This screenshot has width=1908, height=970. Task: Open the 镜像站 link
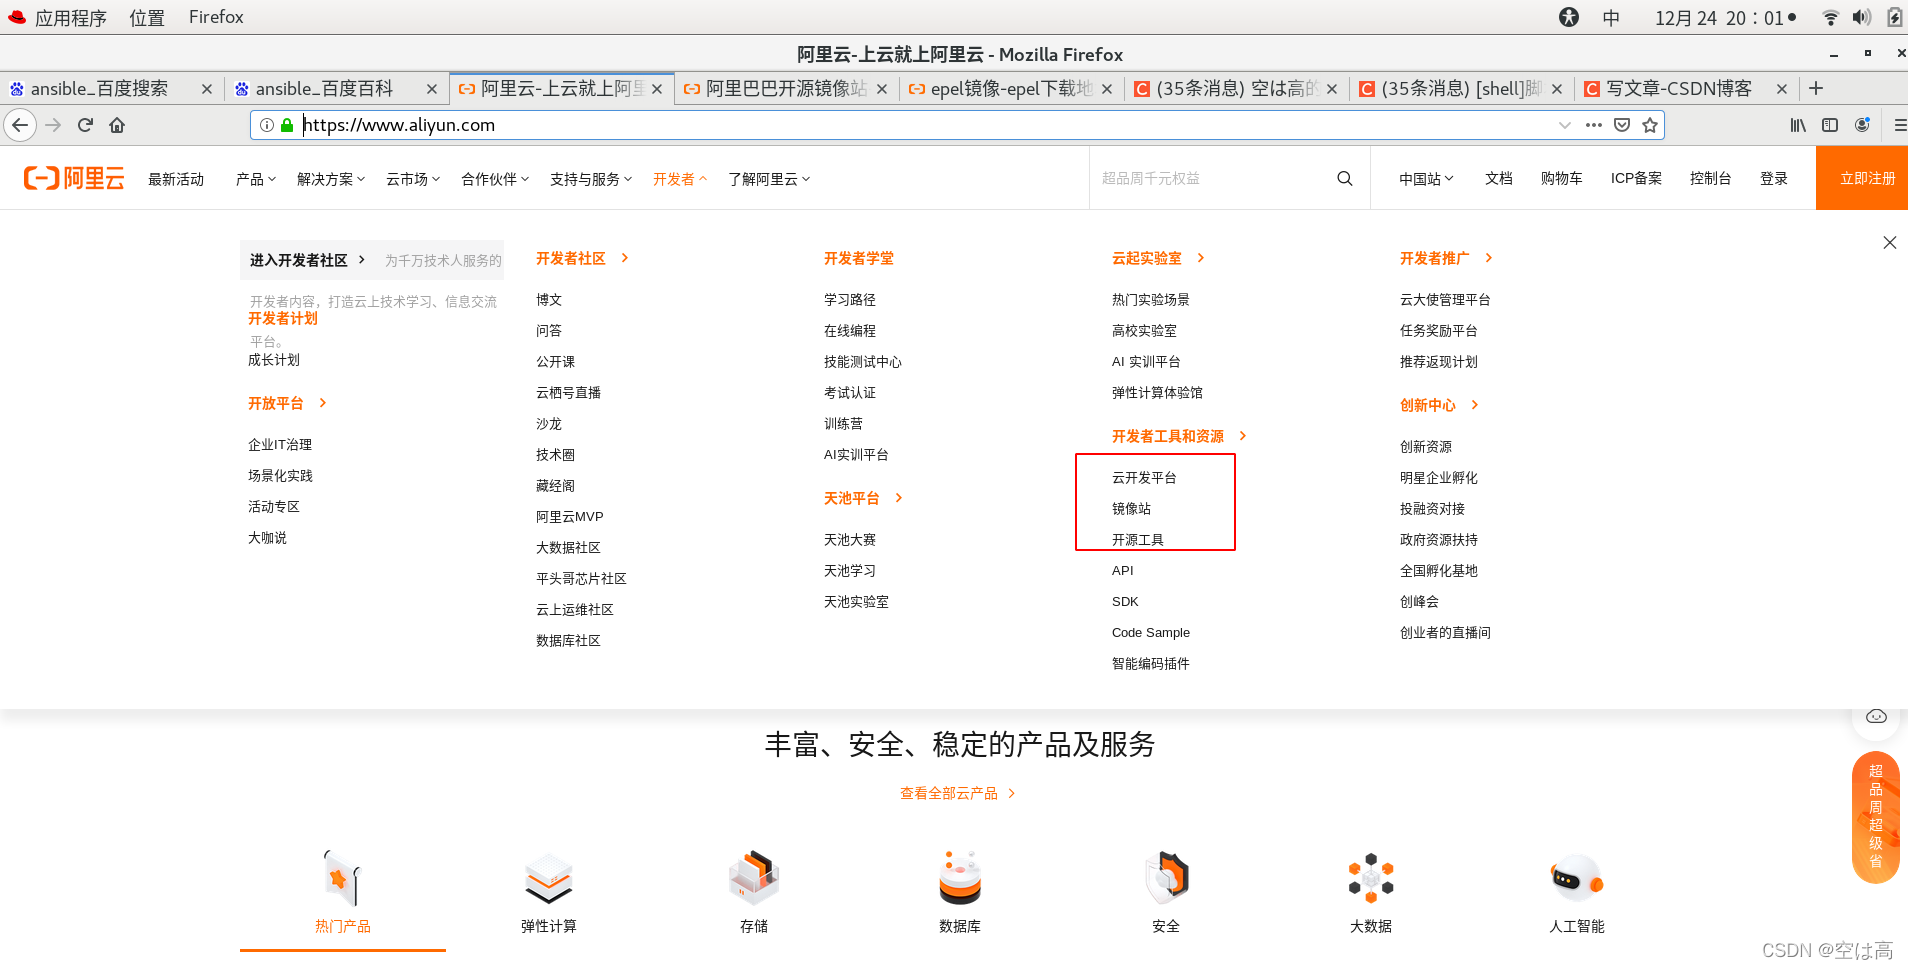[x=1131, y=508]
